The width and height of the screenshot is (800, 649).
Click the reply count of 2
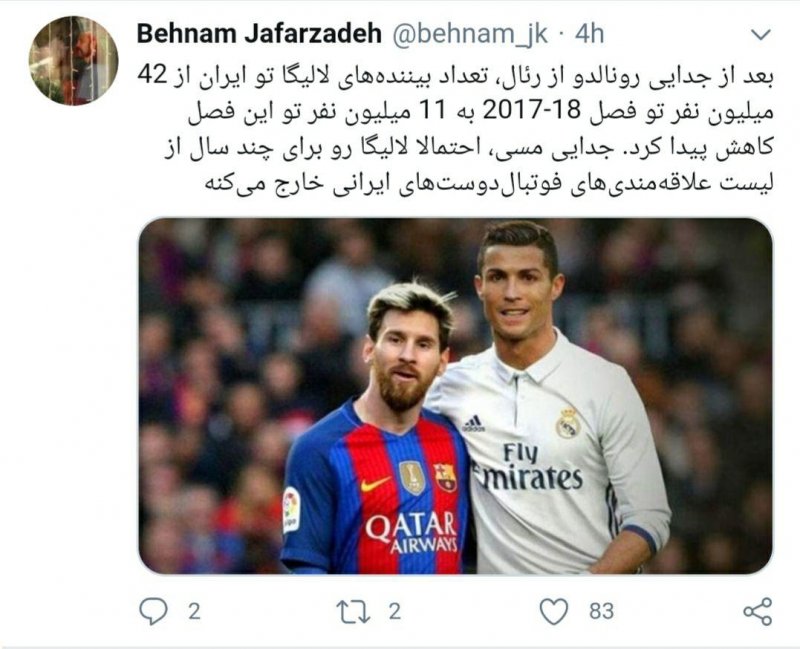point(194,611)
